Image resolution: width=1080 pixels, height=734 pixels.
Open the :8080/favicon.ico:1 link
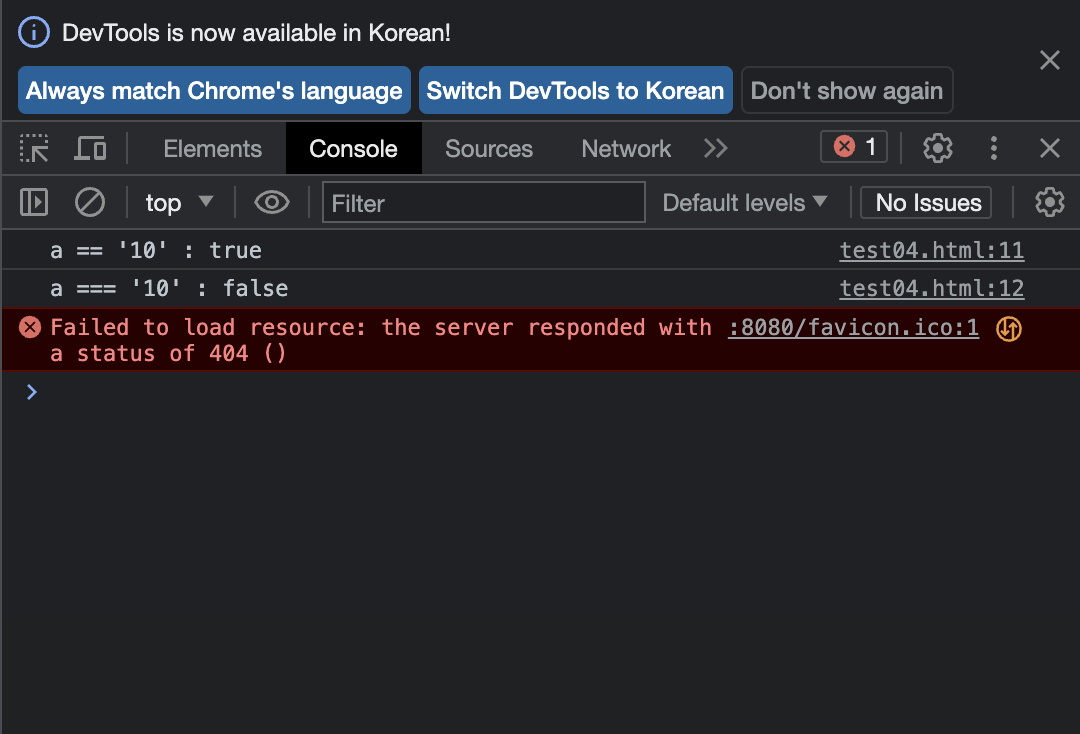pos(853,327)
